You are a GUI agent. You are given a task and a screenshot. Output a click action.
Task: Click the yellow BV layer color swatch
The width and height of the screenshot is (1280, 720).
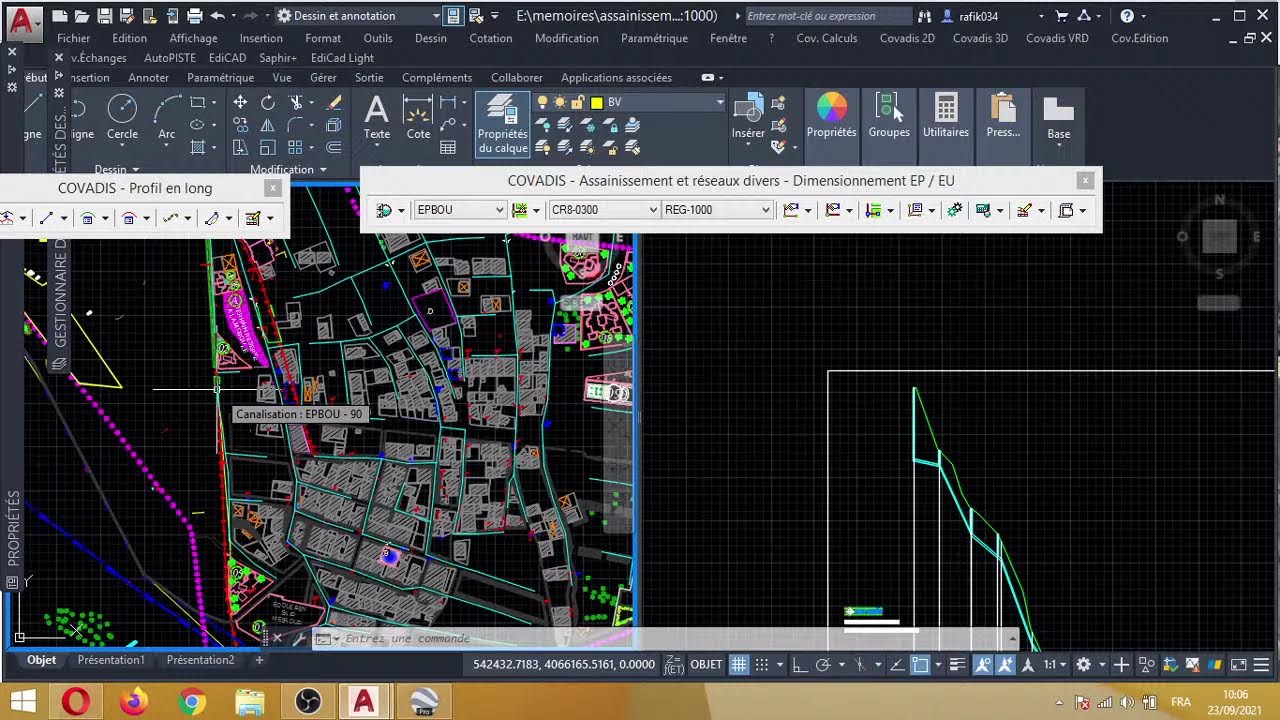click(x=597, y=103)
